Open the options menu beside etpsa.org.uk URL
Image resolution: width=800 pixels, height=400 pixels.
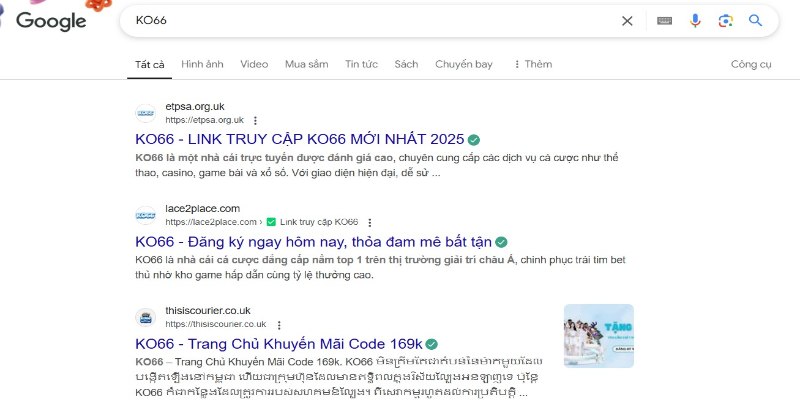(255, 120)
